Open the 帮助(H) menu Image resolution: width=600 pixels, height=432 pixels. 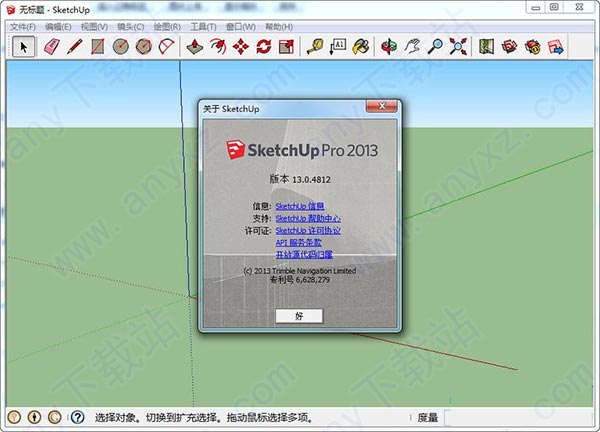(x=279, y=27)
